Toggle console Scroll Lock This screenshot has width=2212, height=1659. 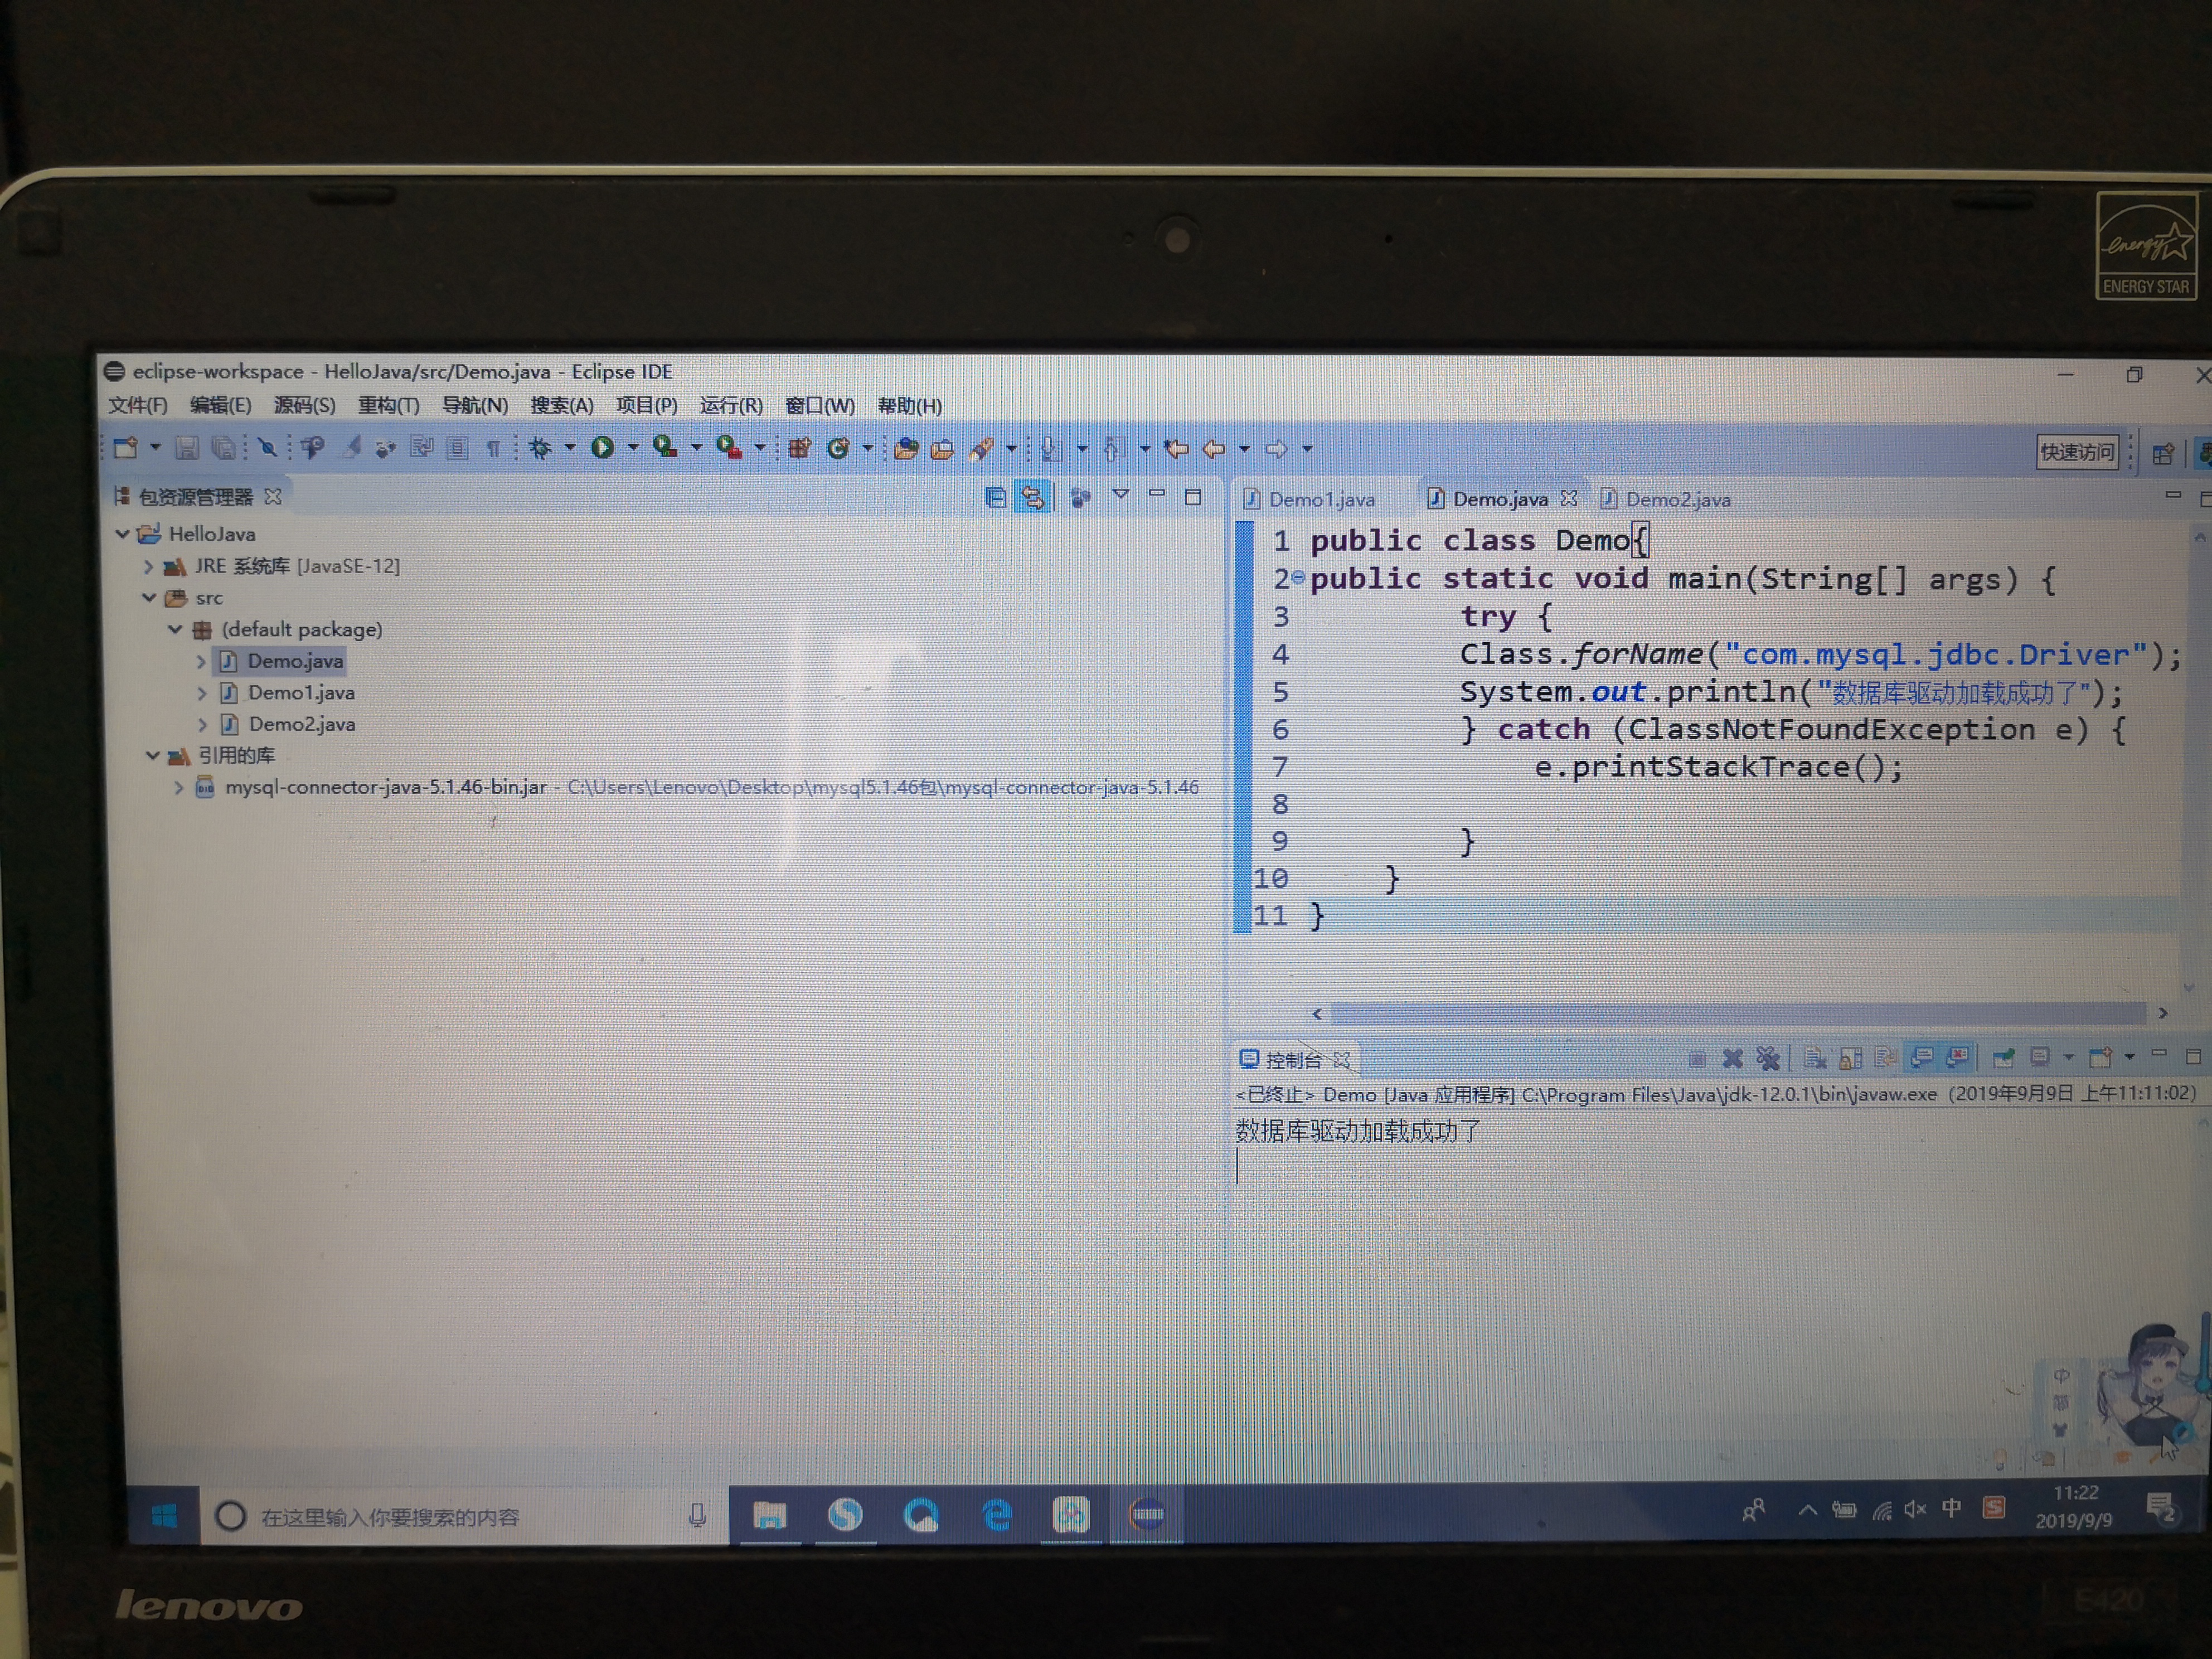[1850, 1058]
